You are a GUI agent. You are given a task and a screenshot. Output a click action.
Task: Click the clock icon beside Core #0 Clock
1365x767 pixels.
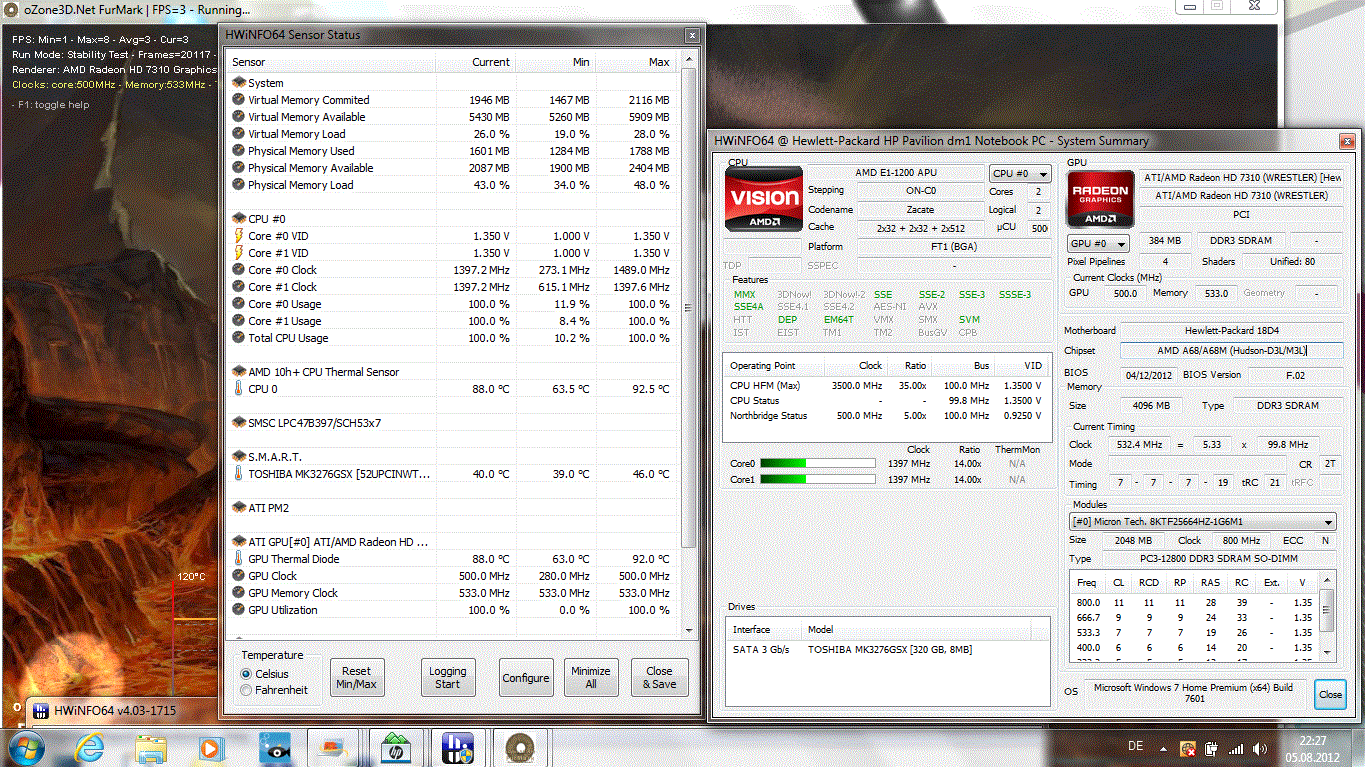(238, 270)
